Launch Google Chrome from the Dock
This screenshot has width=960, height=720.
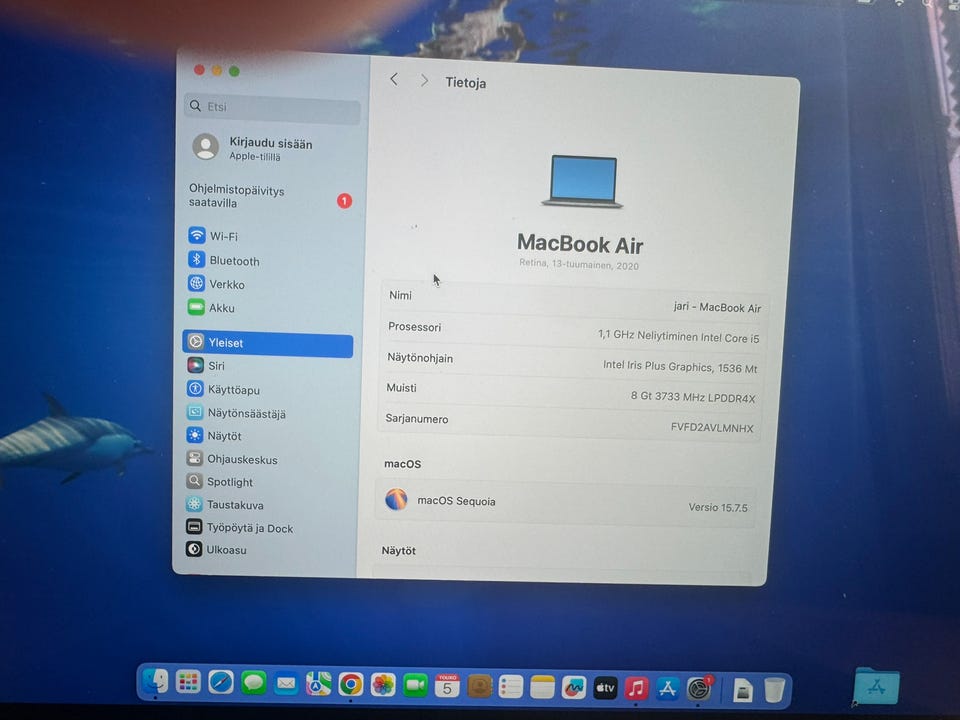(351, 684)
